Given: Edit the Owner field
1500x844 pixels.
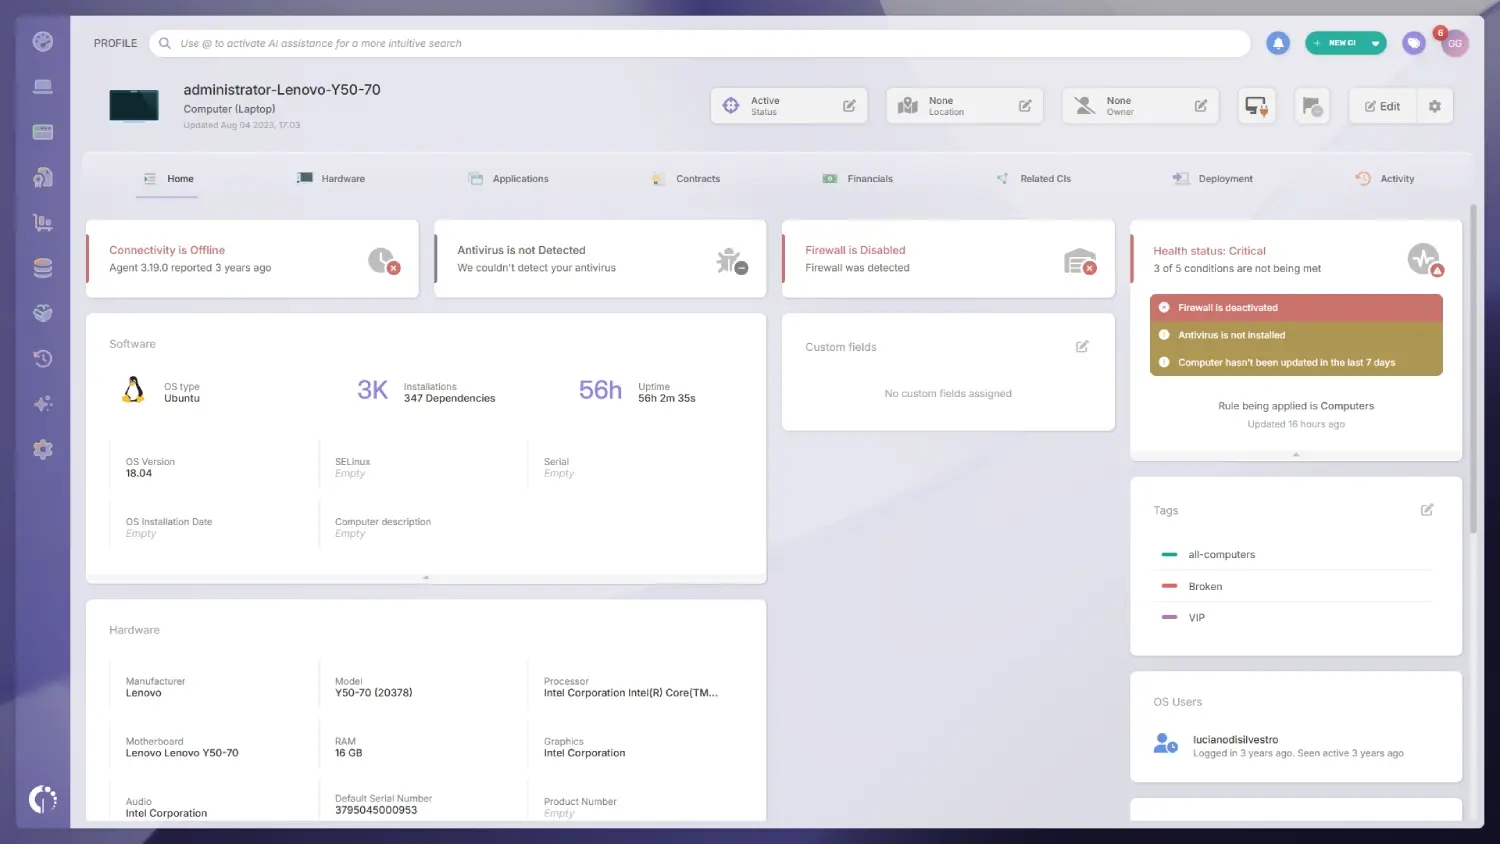Looking at the screenshot, I should pos(1201,106).
